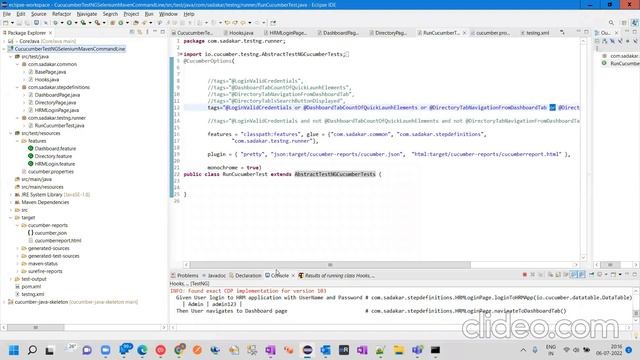Expand the Maven Dependencies node
Image resolution: width=640 pixels, height=360 pixels.
[x=11, y=202]
